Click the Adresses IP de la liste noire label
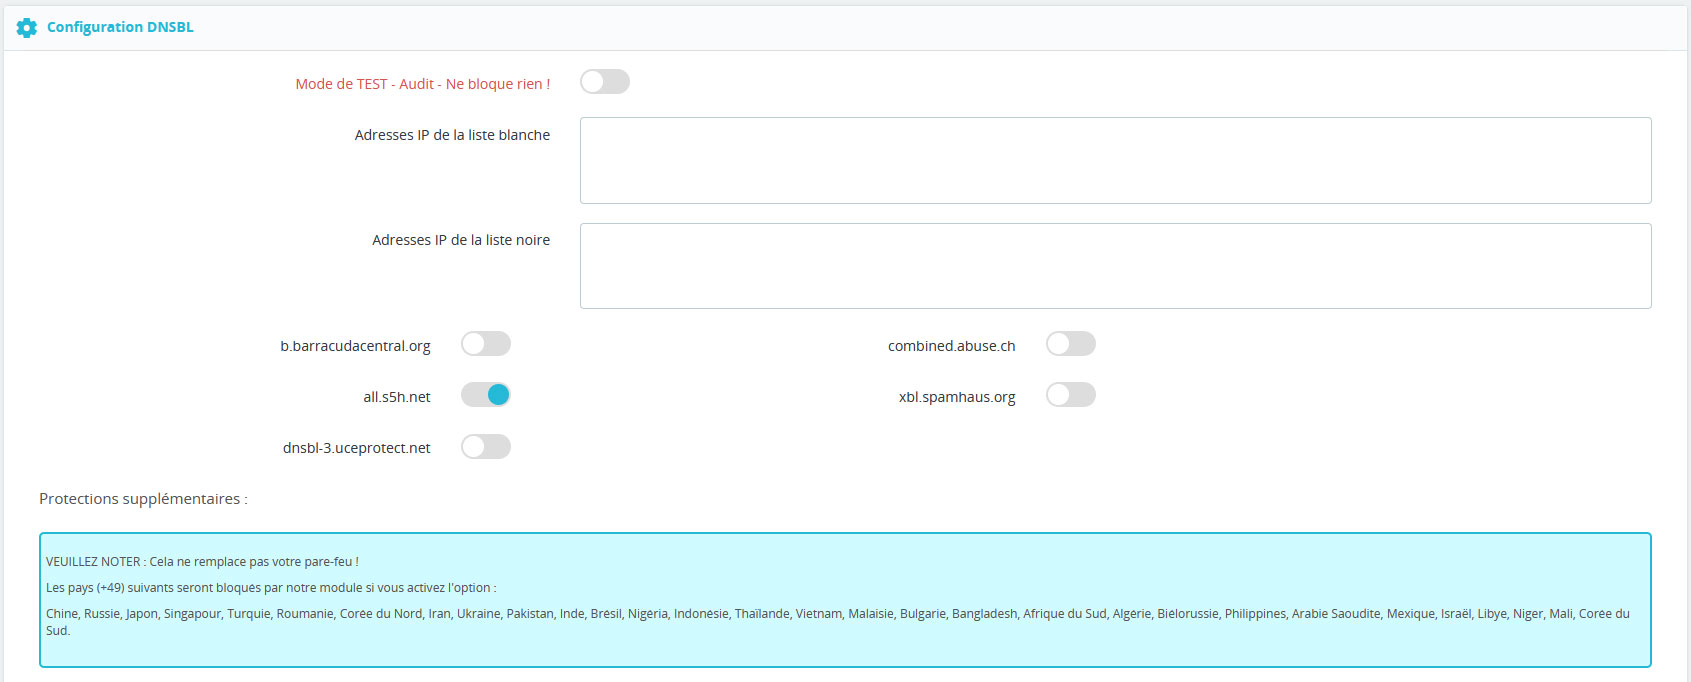 click(x=461, y=240)
